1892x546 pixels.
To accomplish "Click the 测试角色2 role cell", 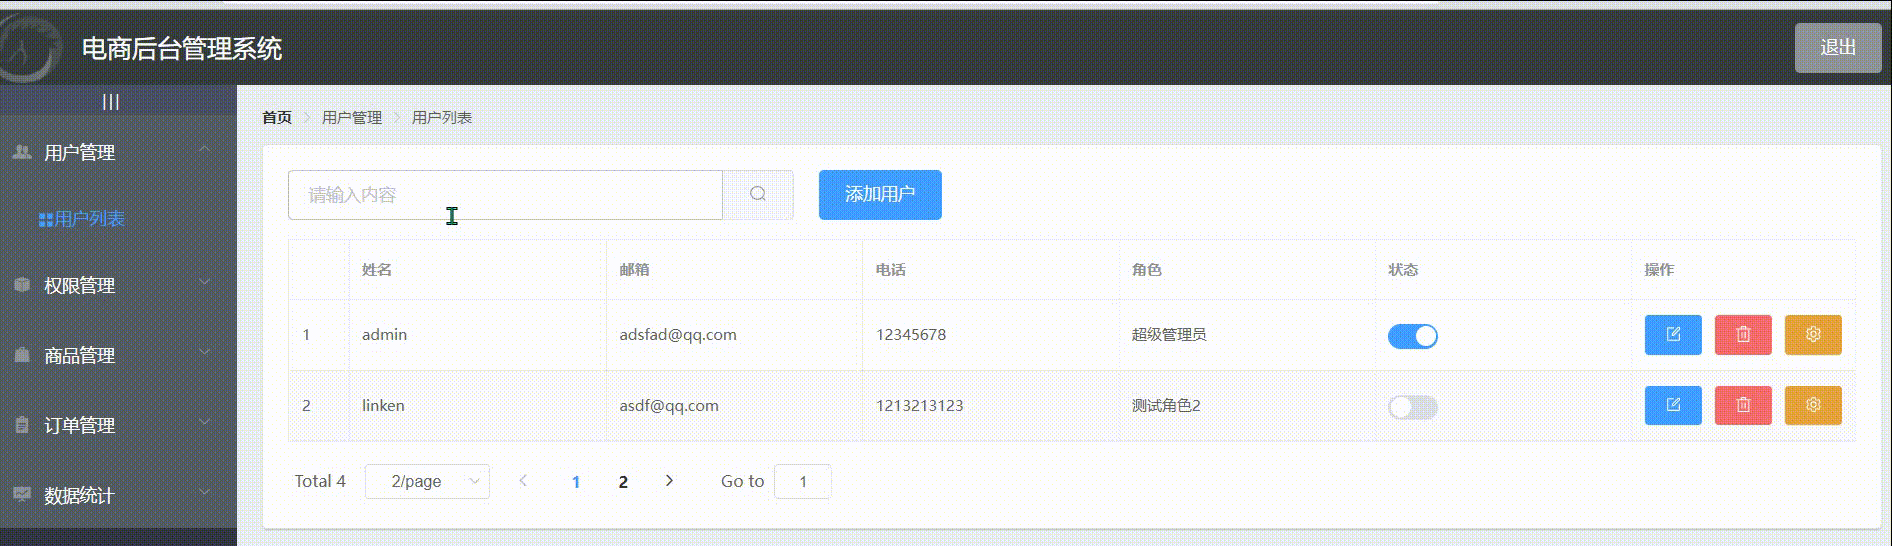I will click(x=1166, y=405).
